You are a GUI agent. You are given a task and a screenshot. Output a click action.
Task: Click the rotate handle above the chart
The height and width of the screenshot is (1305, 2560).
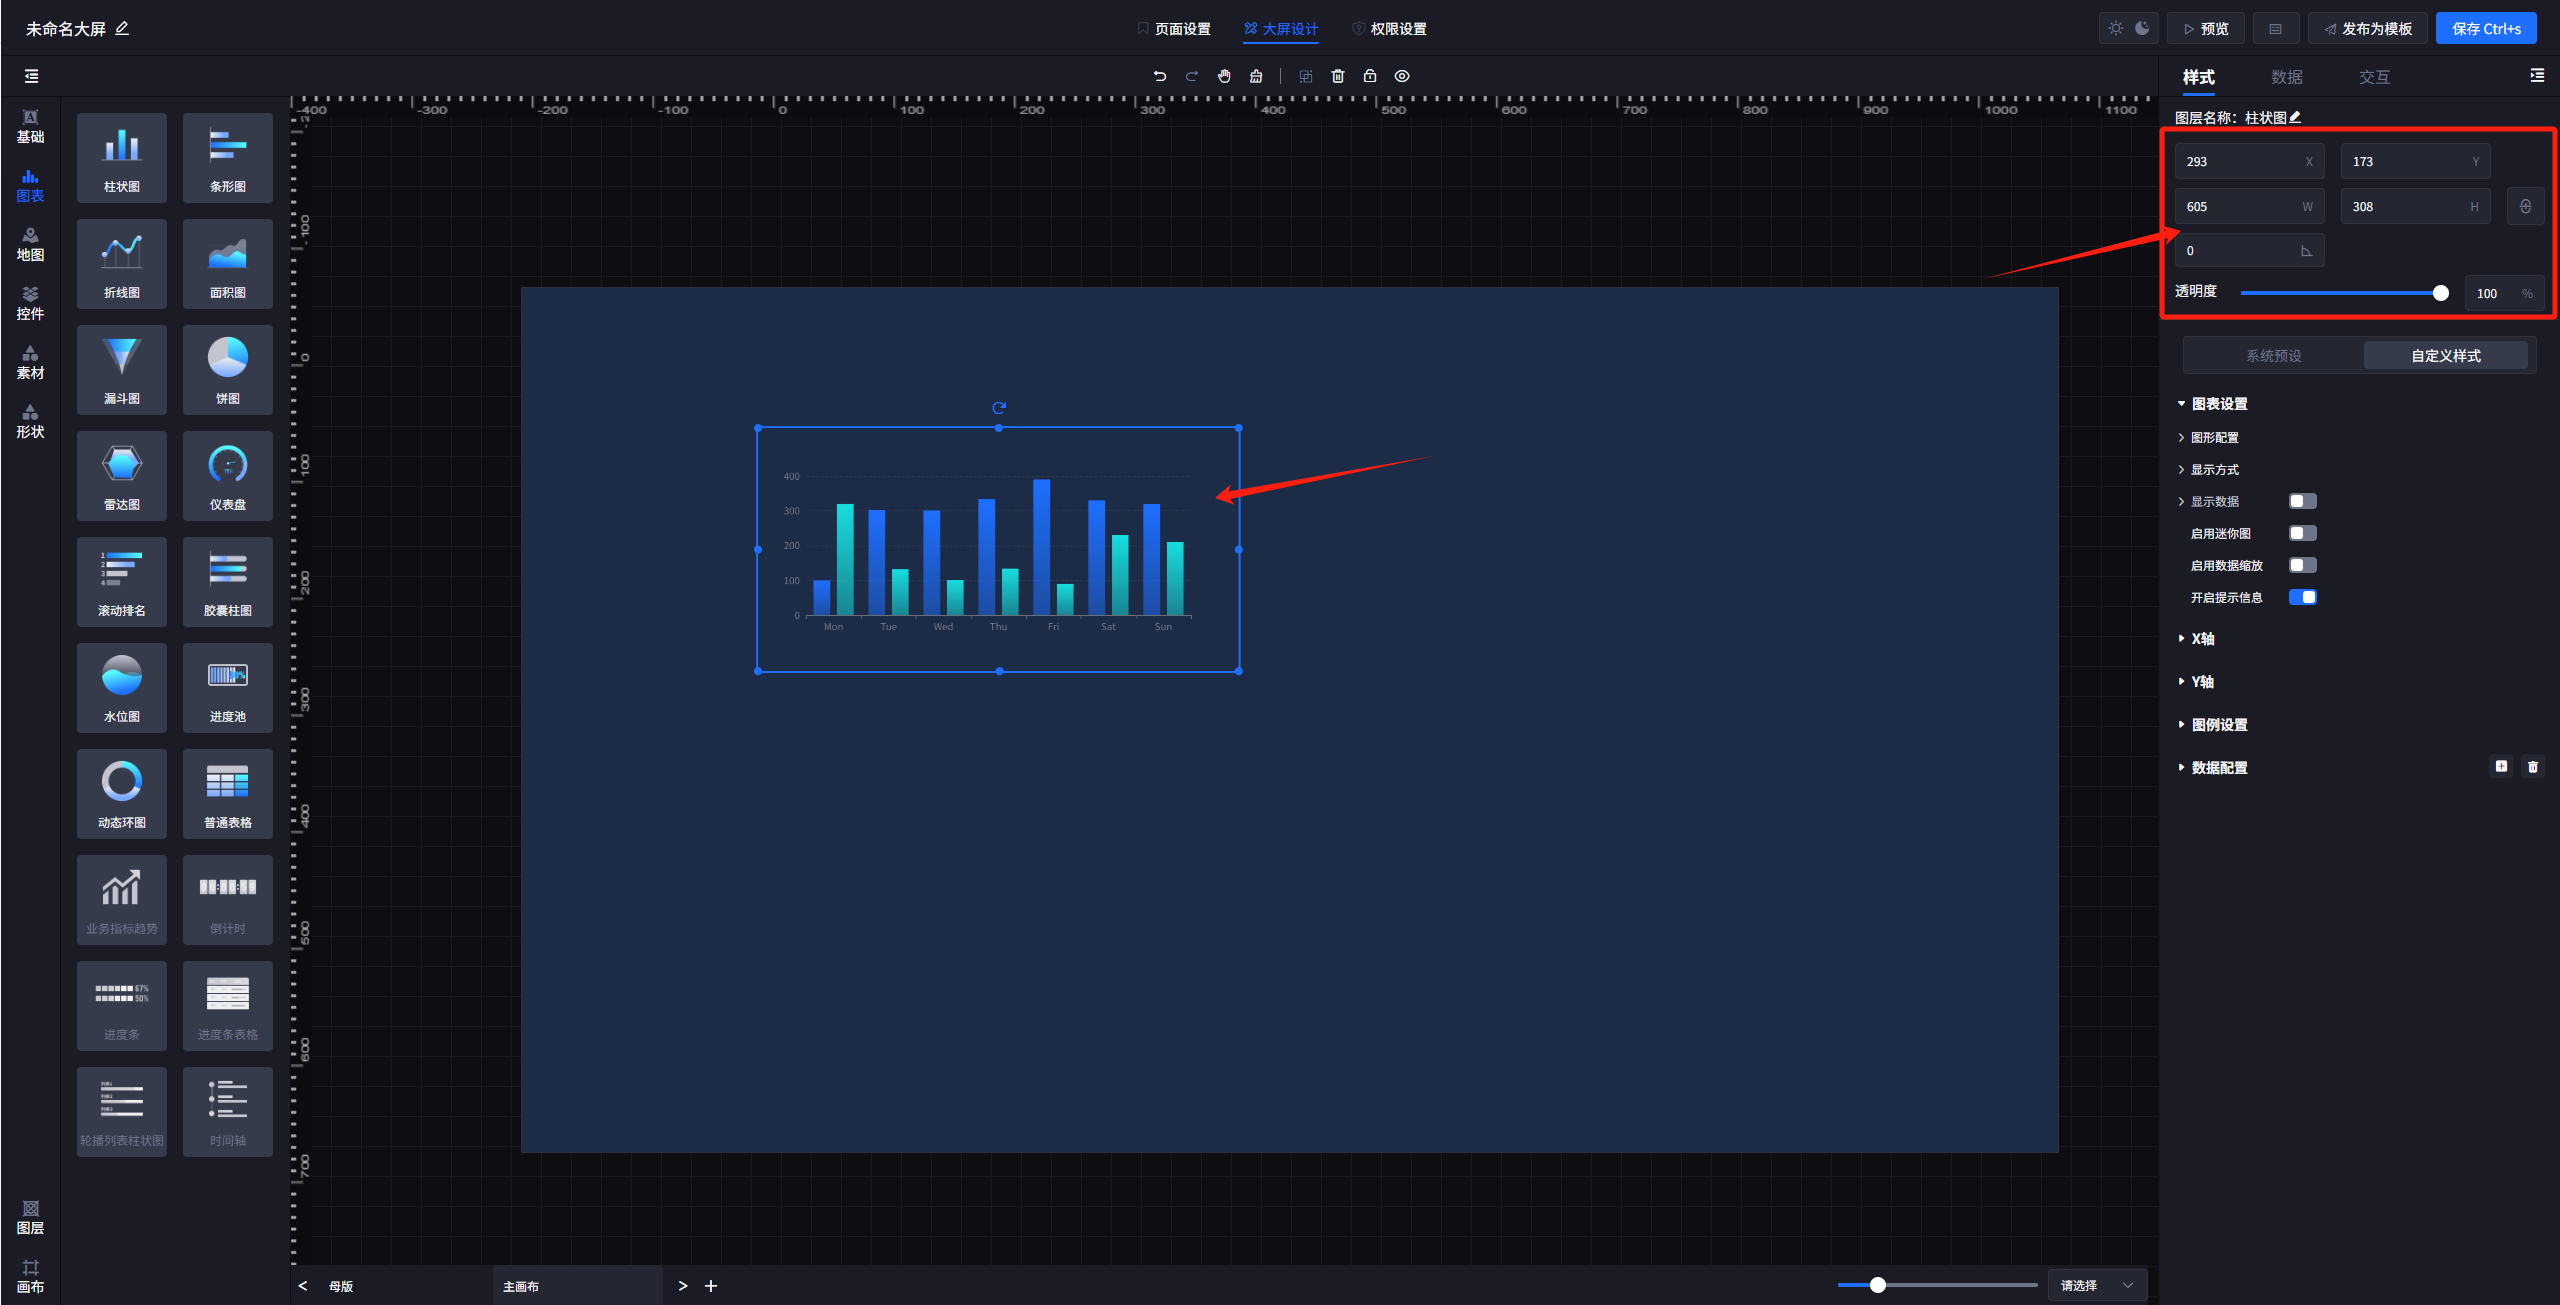tap(998, 407)
